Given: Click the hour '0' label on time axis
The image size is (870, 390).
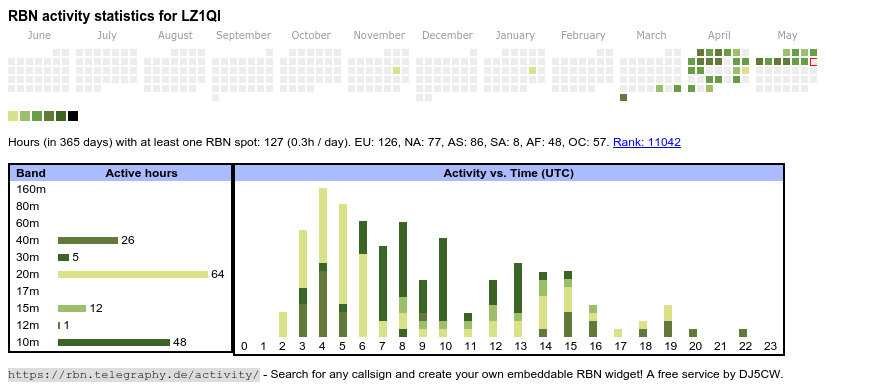Looking at the screenshot, I should (x=244, y=347).
